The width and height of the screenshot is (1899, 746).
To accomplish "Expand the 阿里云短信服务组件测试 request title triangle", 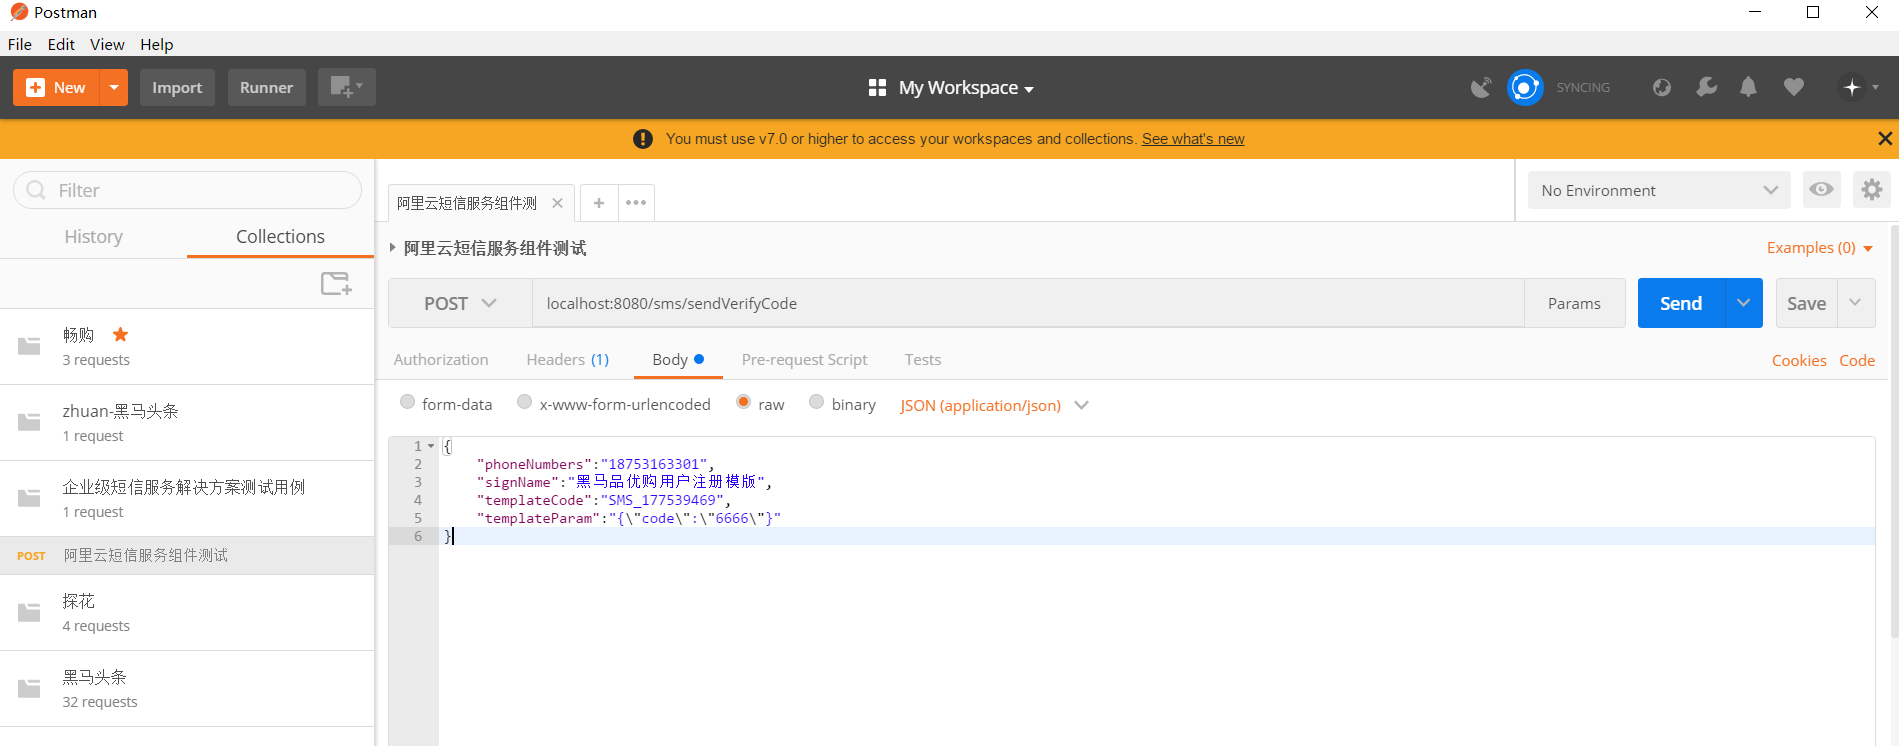I will [393, 247].
